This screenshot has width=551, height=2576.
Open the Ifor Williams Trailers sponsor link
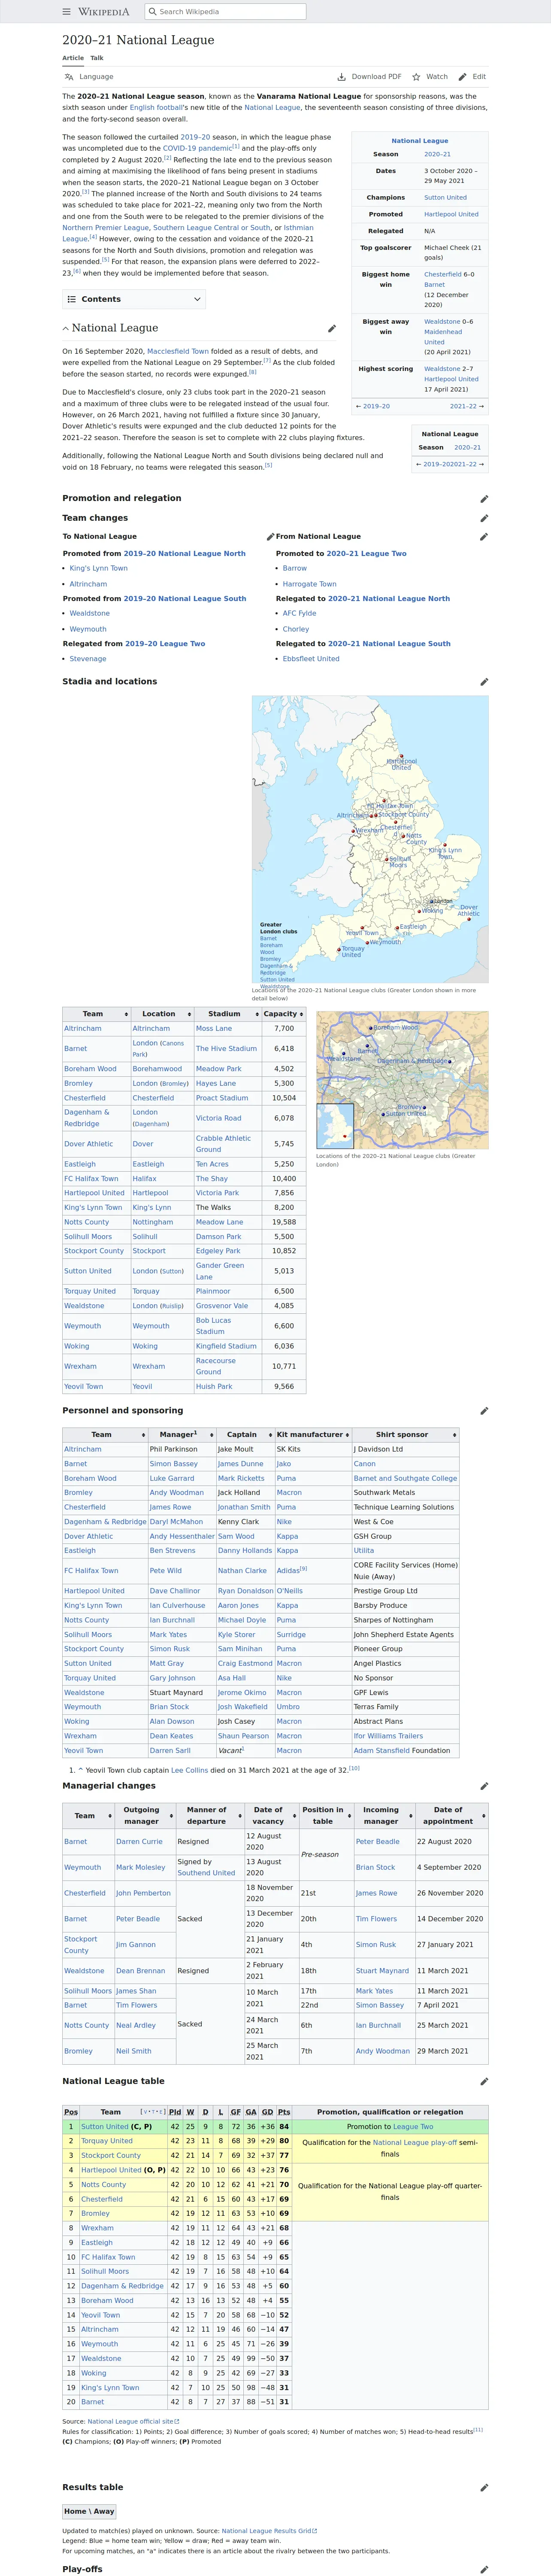tap(388, 1736)
